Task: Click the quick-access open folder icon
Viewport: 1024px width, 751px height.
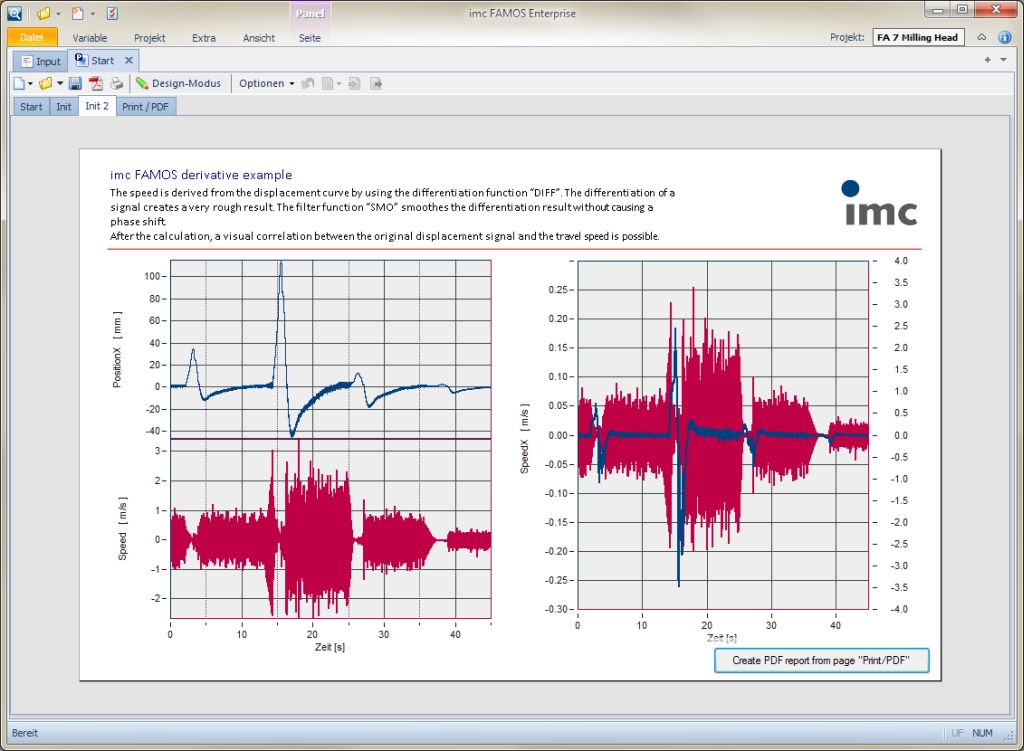Action: click(44, 13)
